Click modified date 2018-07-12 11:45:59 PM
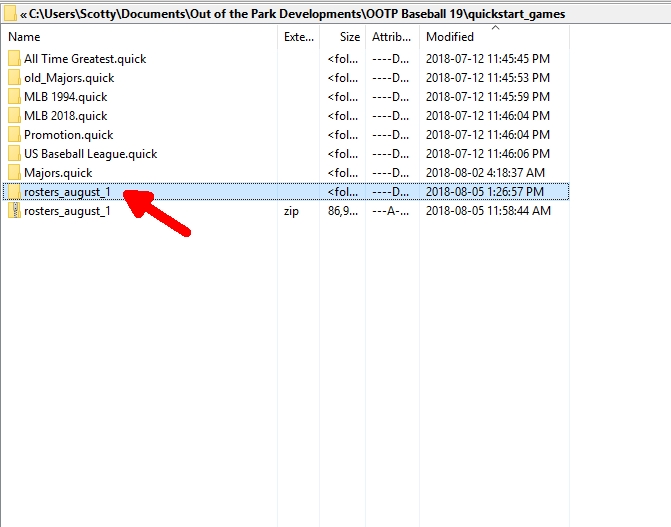The height and width of the screenshot is (527, 671). pos(488,97)
